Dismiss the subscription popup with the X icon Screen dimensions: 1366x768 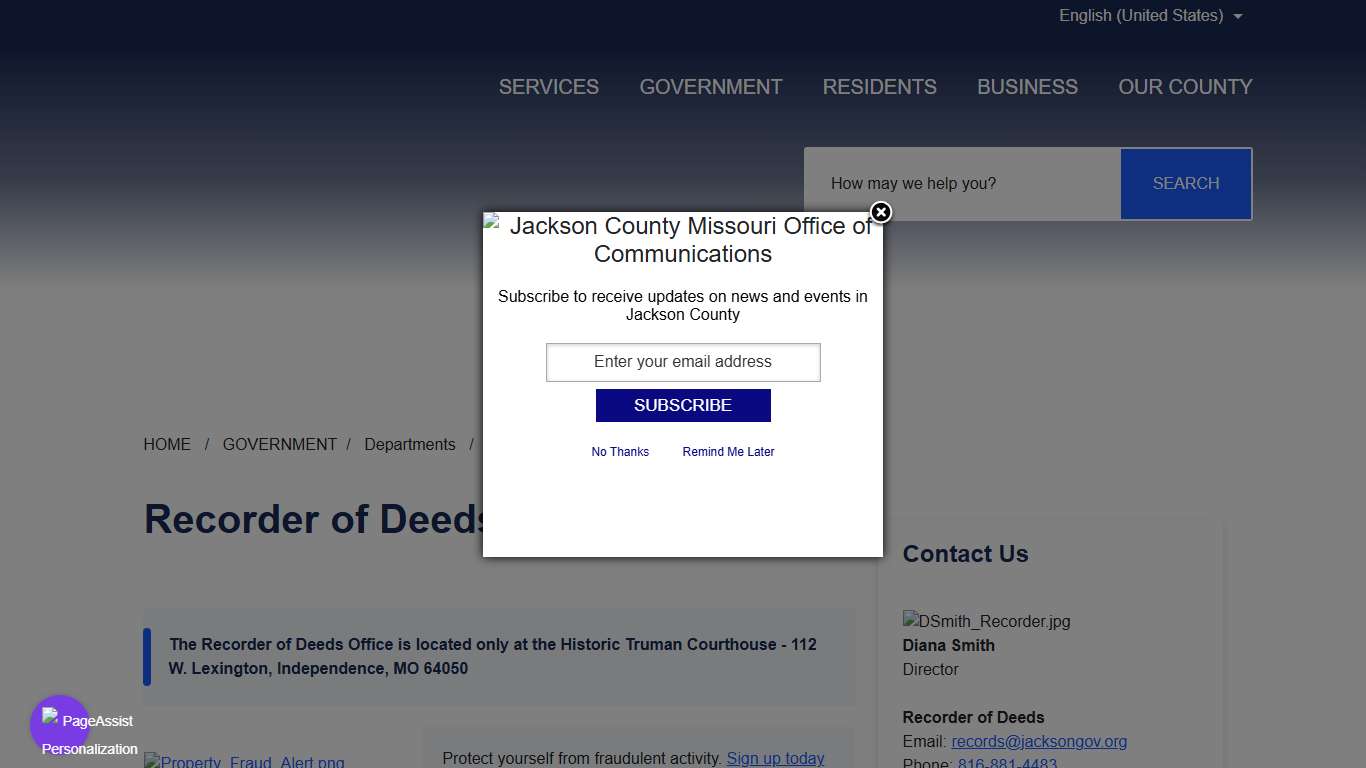click(x=880, y=213)
